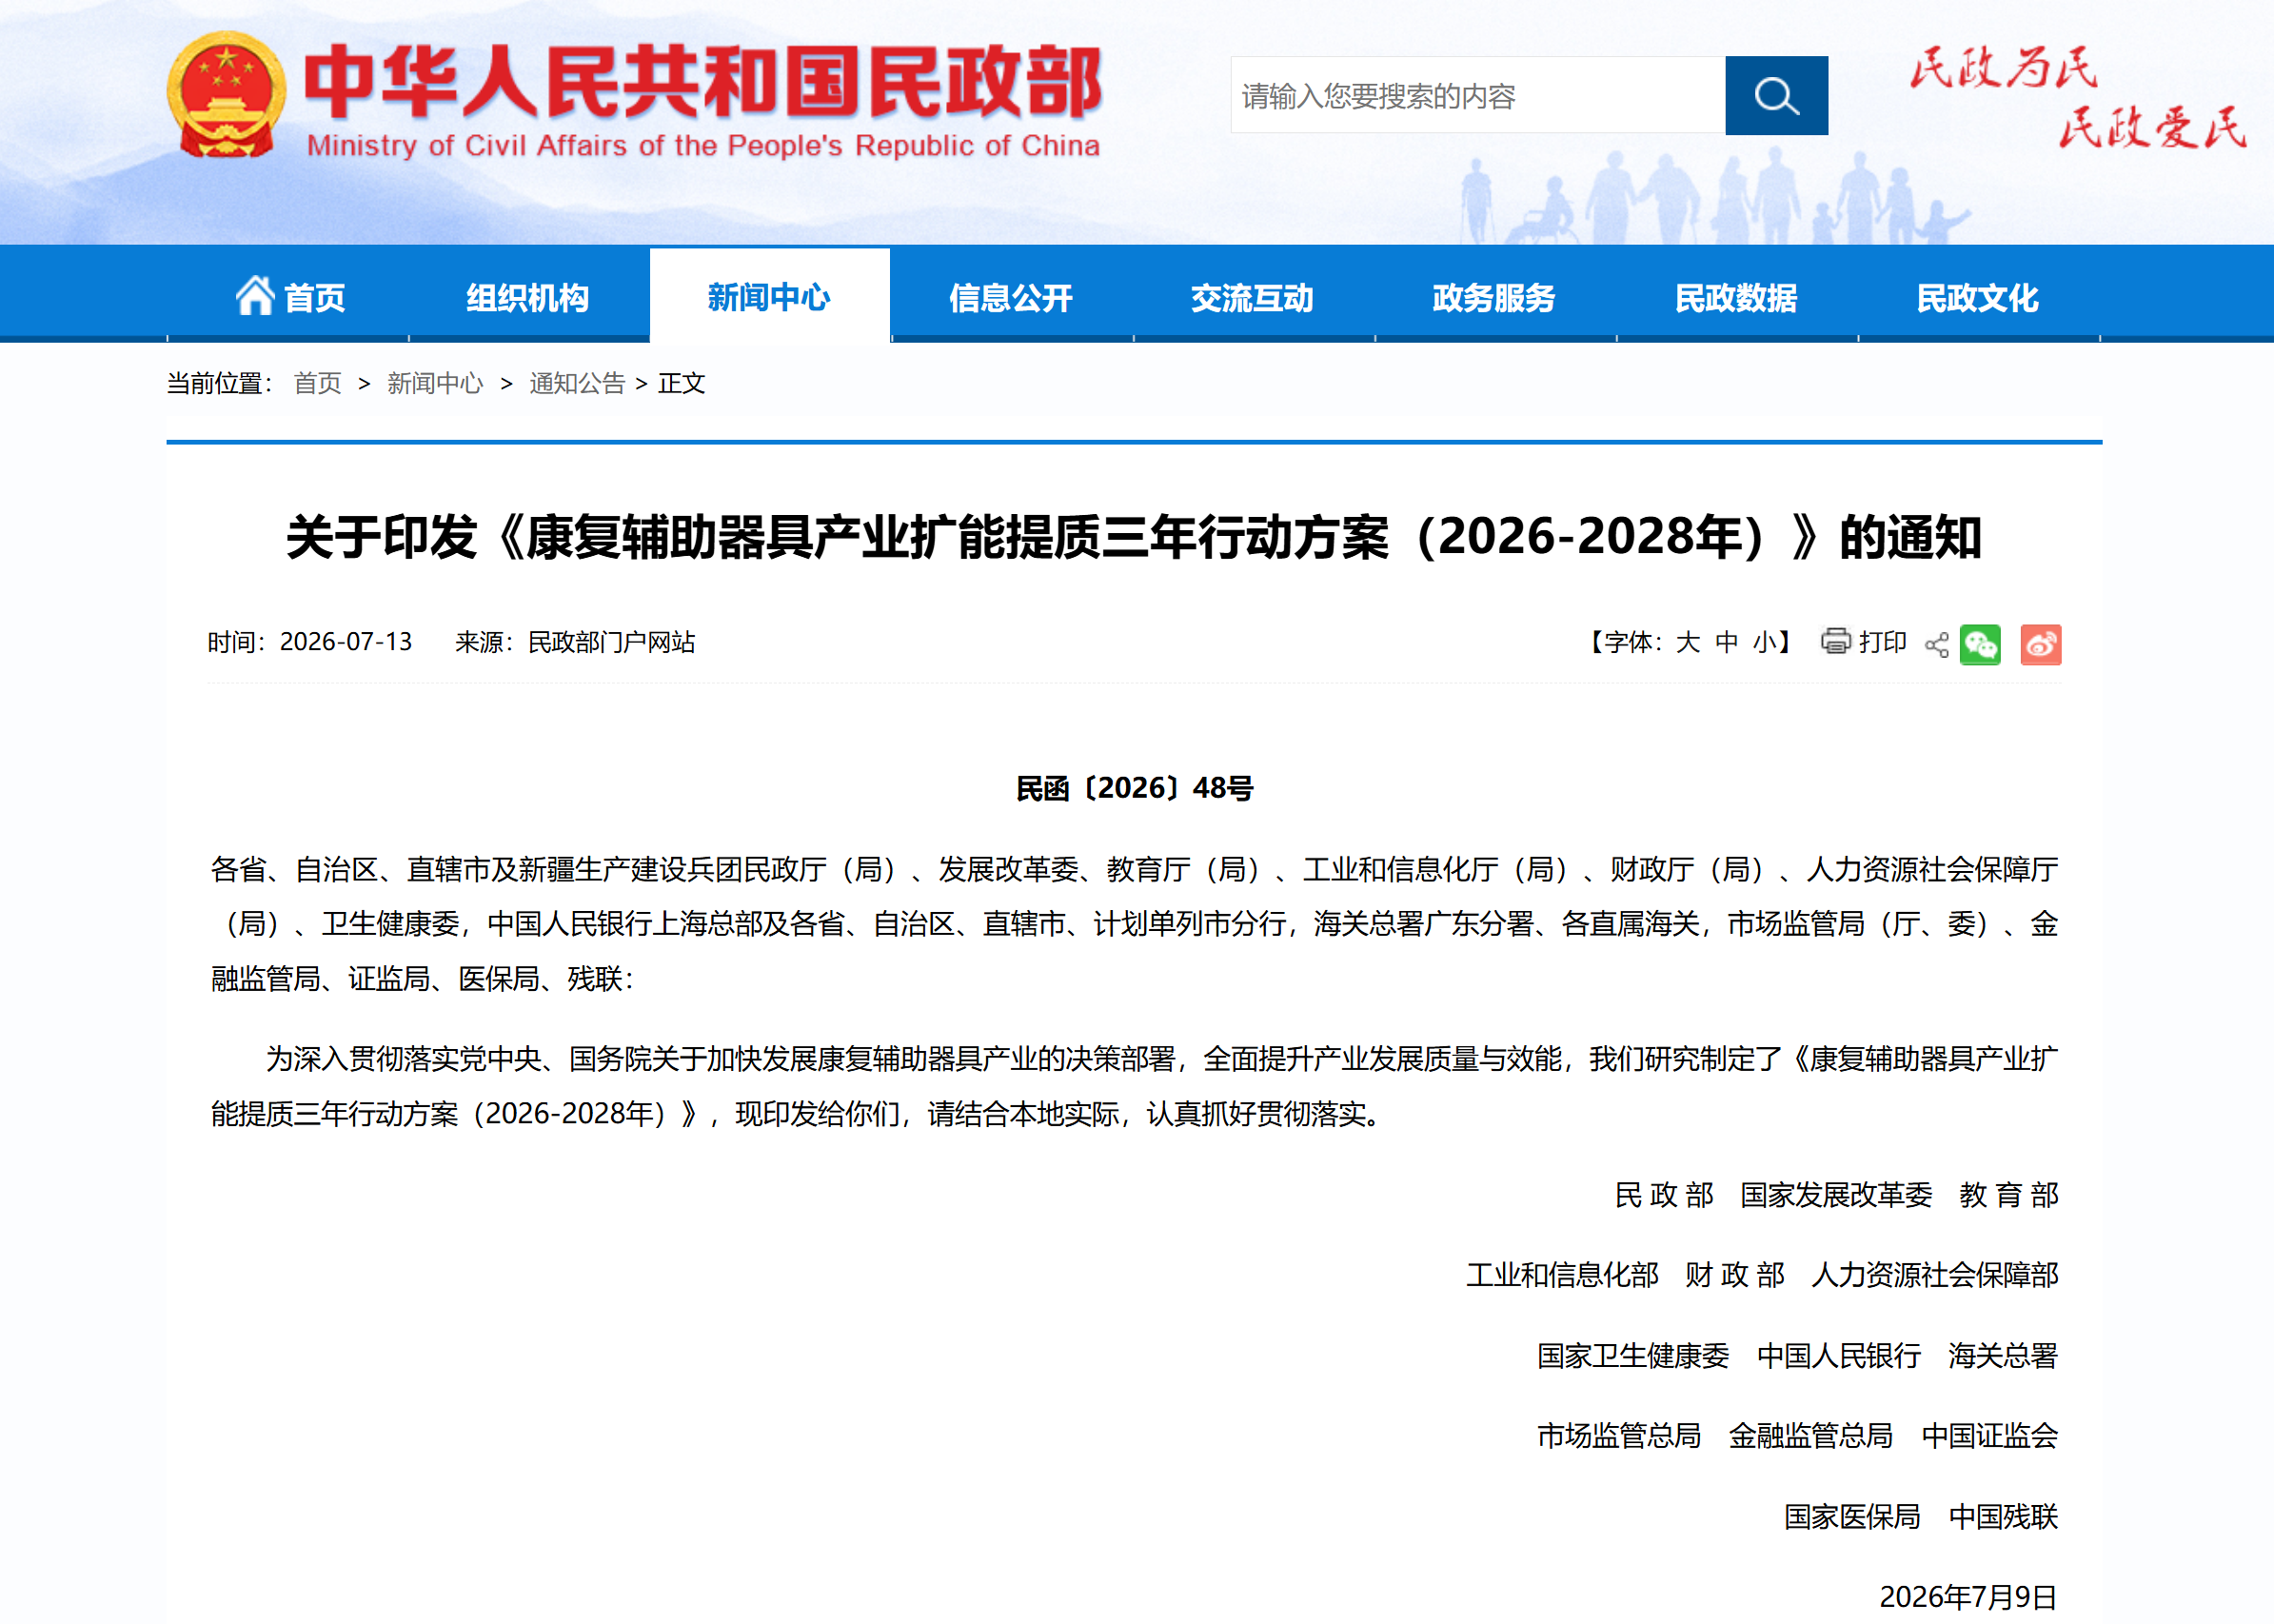The image size is (2274, 1624).
Task: Click the English ministry name subtitle
Action: pos(703,146)
